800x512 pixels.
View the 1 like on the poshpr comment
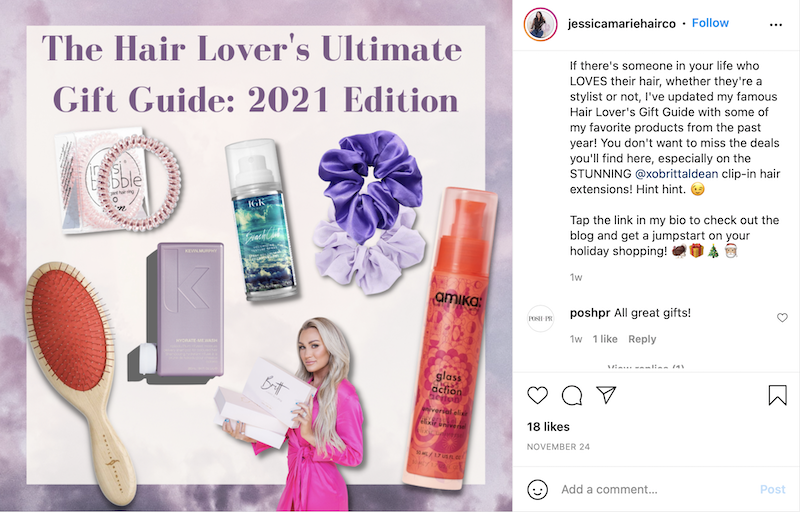pyautogui.click(x=605, y=339)
